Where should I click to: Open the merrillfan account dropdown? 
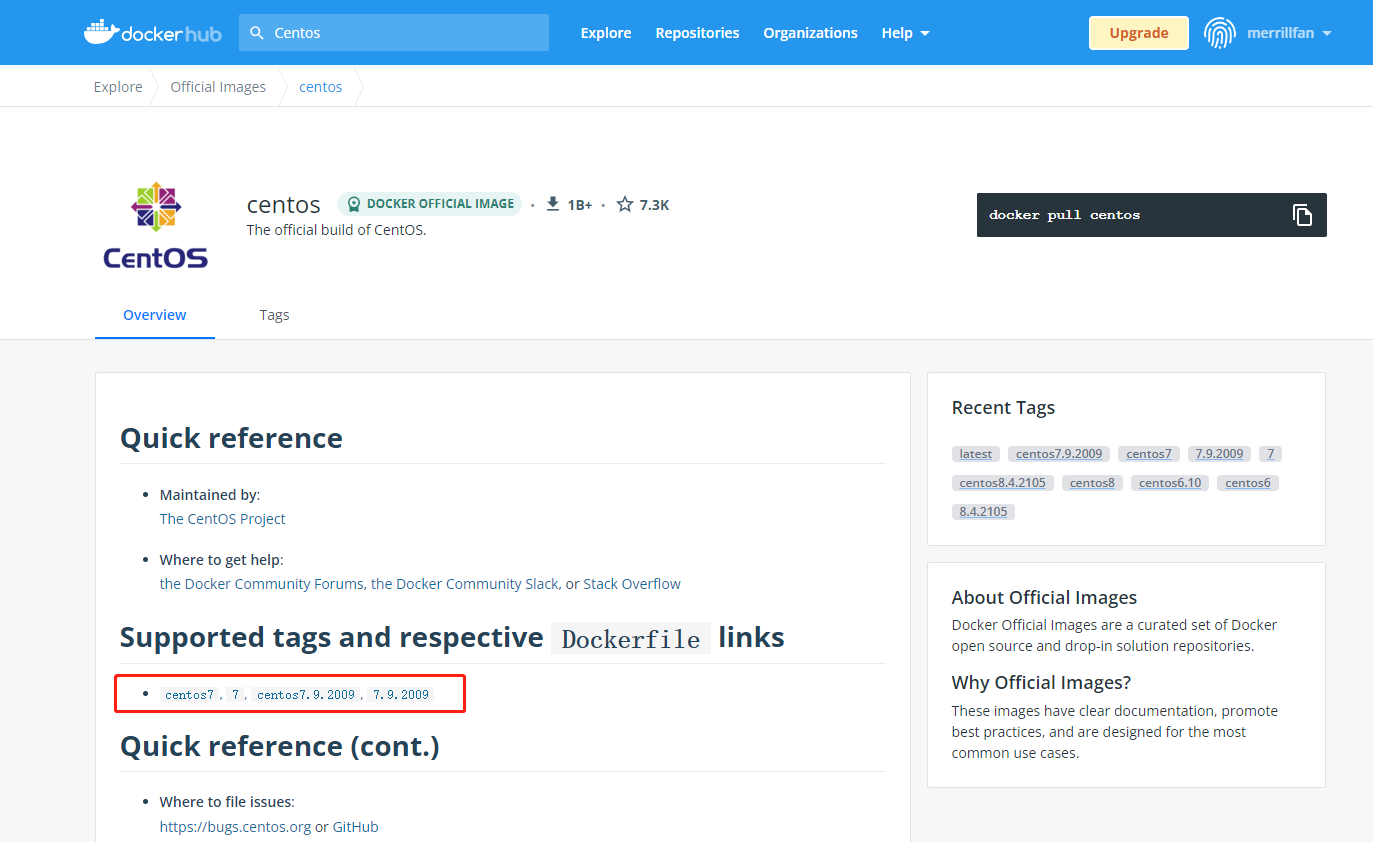coord(1289,33)
